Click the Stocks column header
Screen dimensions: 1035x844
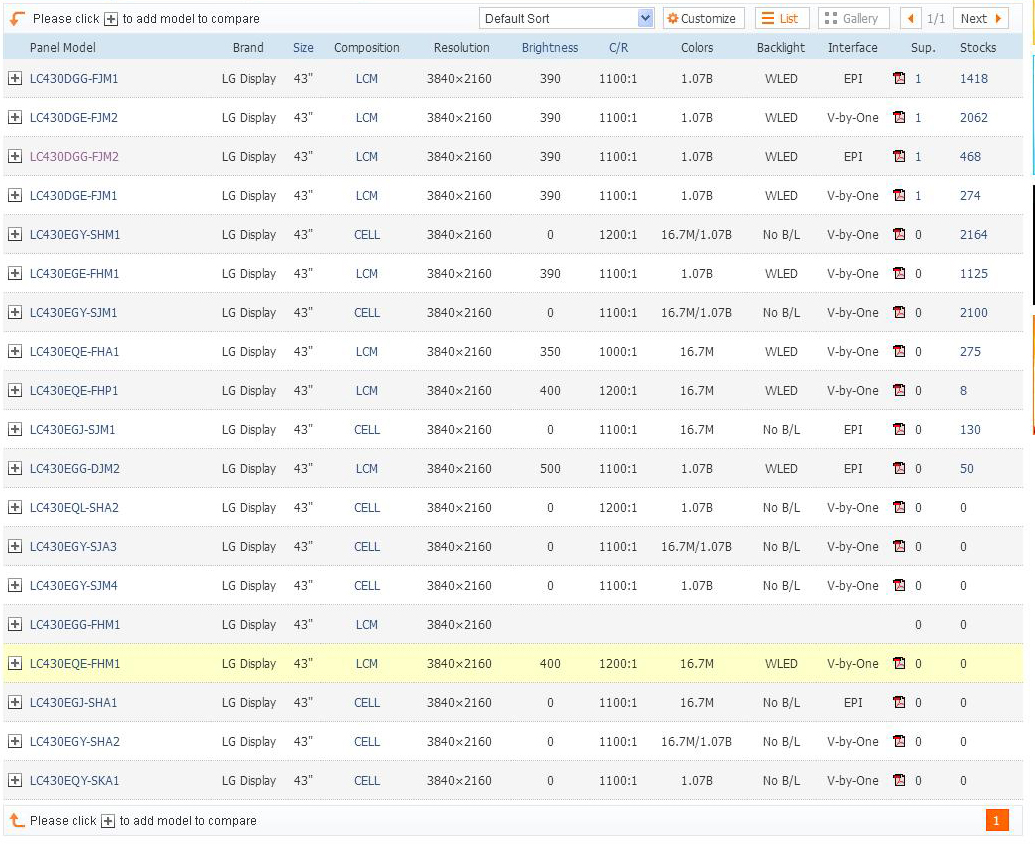pos(977,47)
